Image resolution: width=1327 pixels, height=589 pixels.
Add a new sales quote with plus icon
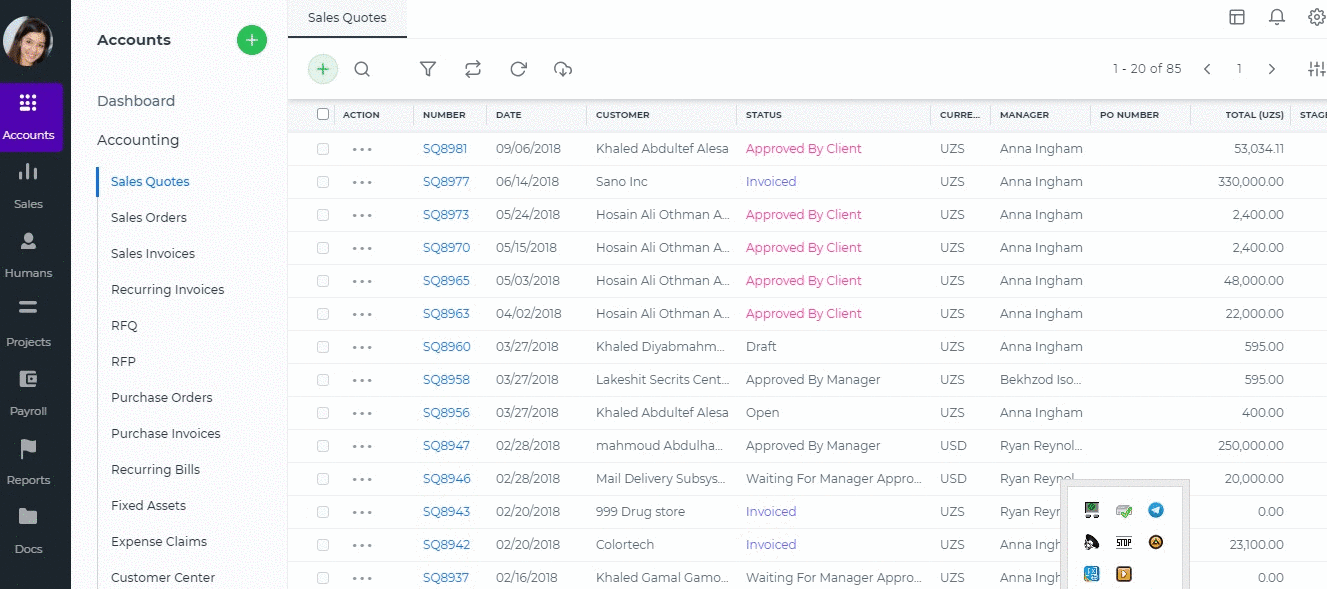click(323, 69)
